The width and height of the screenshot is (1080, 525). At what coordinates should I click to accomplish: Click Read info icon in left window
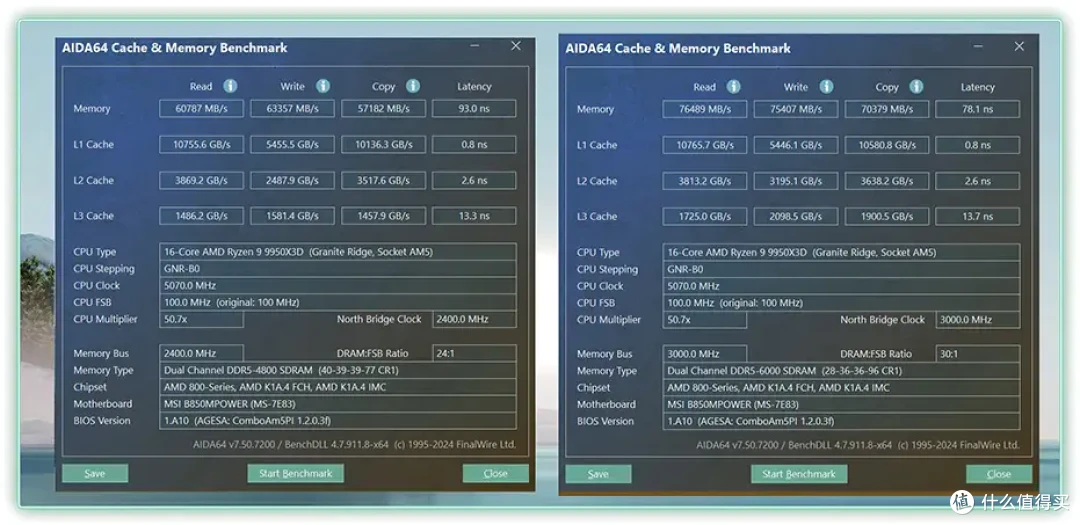pyautogui.click(x=230, y=86)
